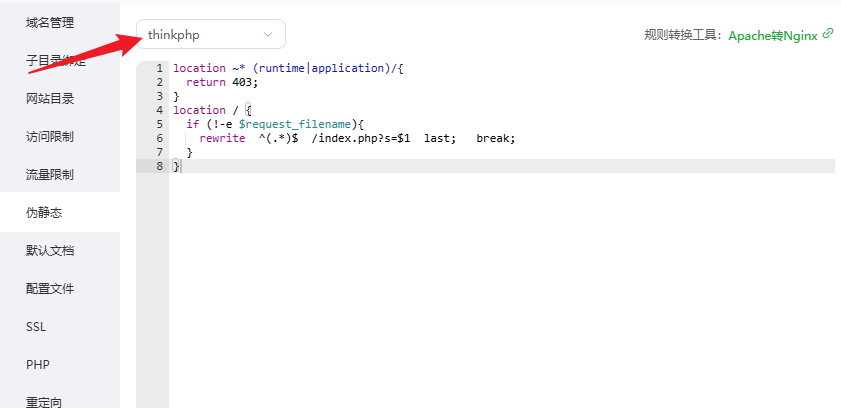Screen dimensions: 841x408
Task: Open 默认文档 settings
Action: (49, 250)
